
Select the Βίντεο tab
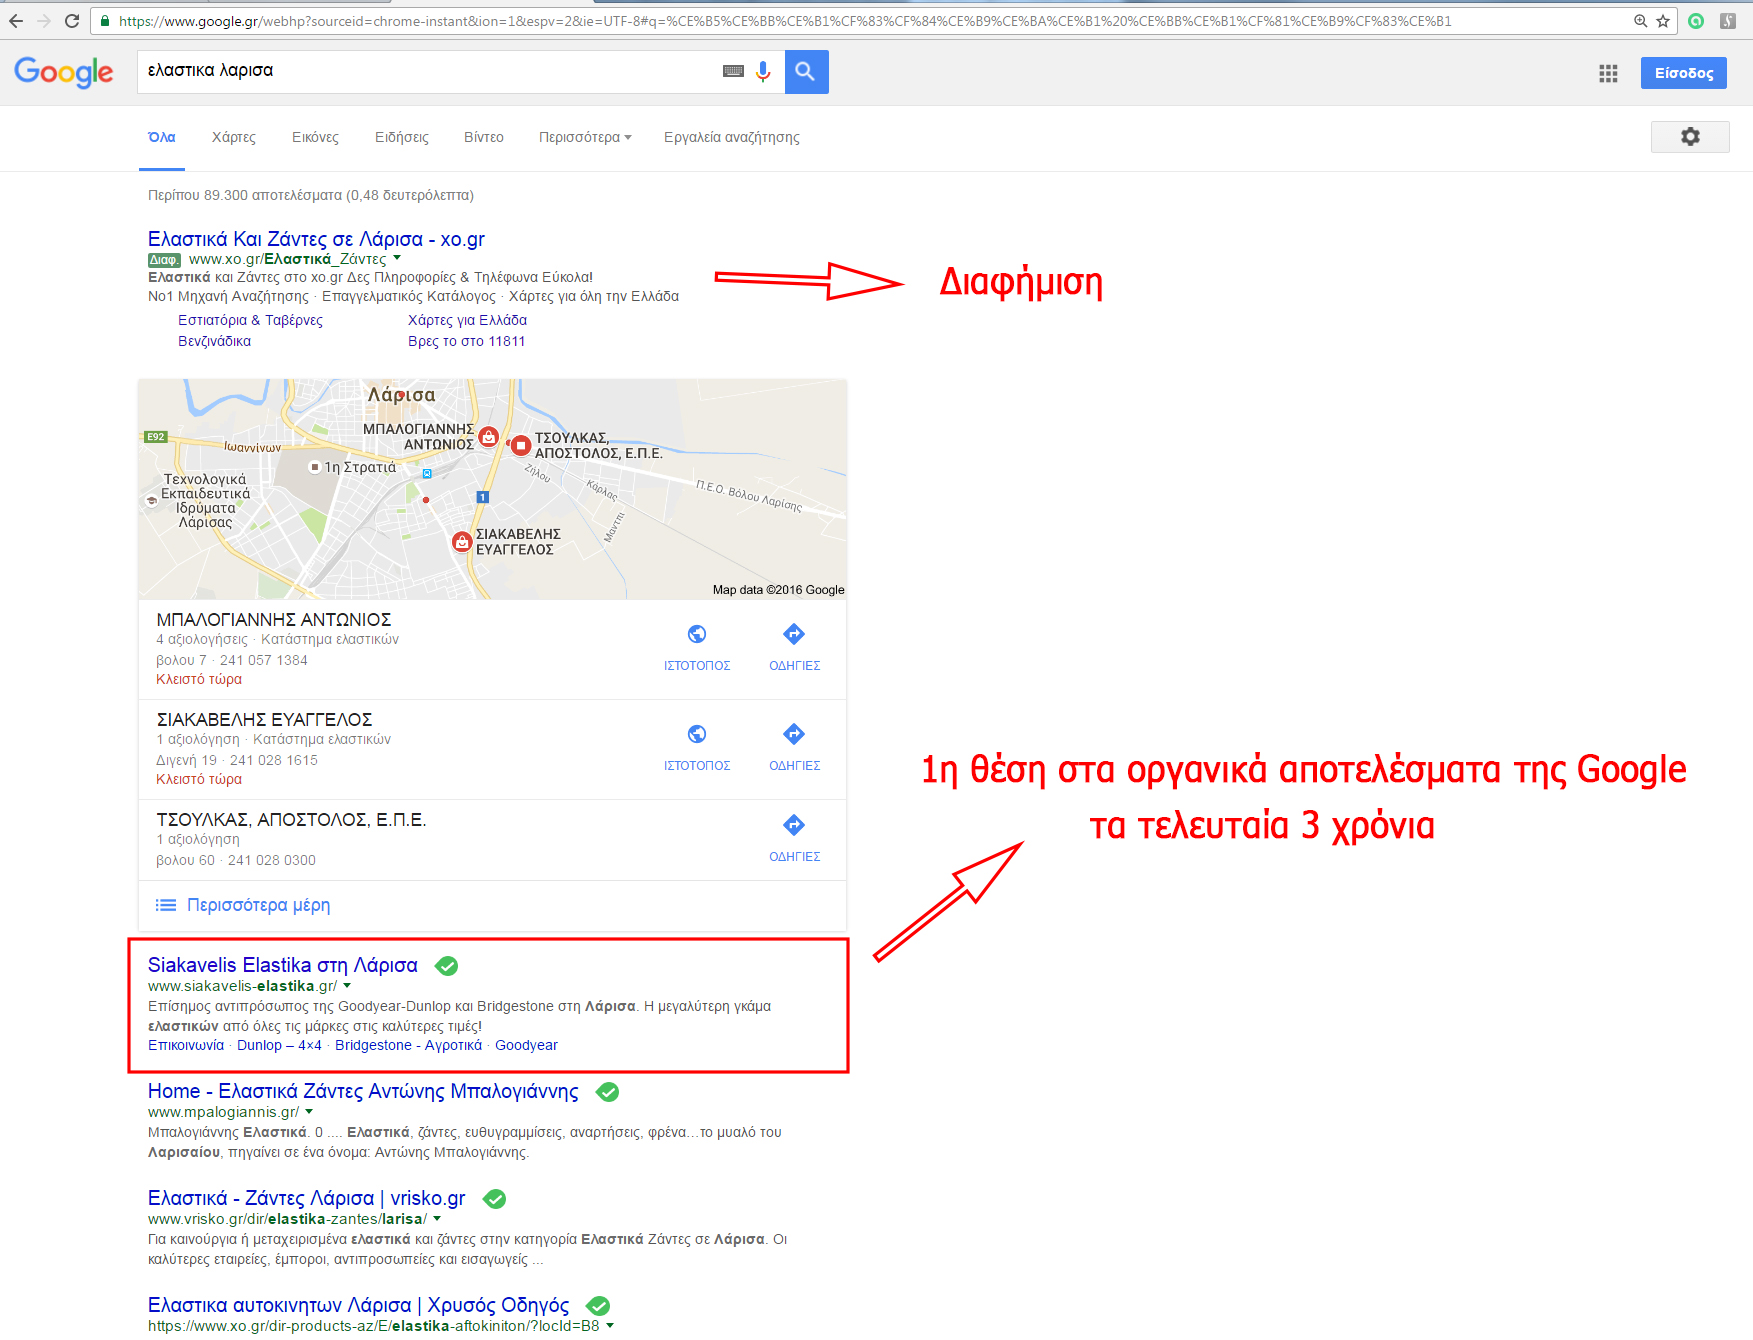coord(484,137)
